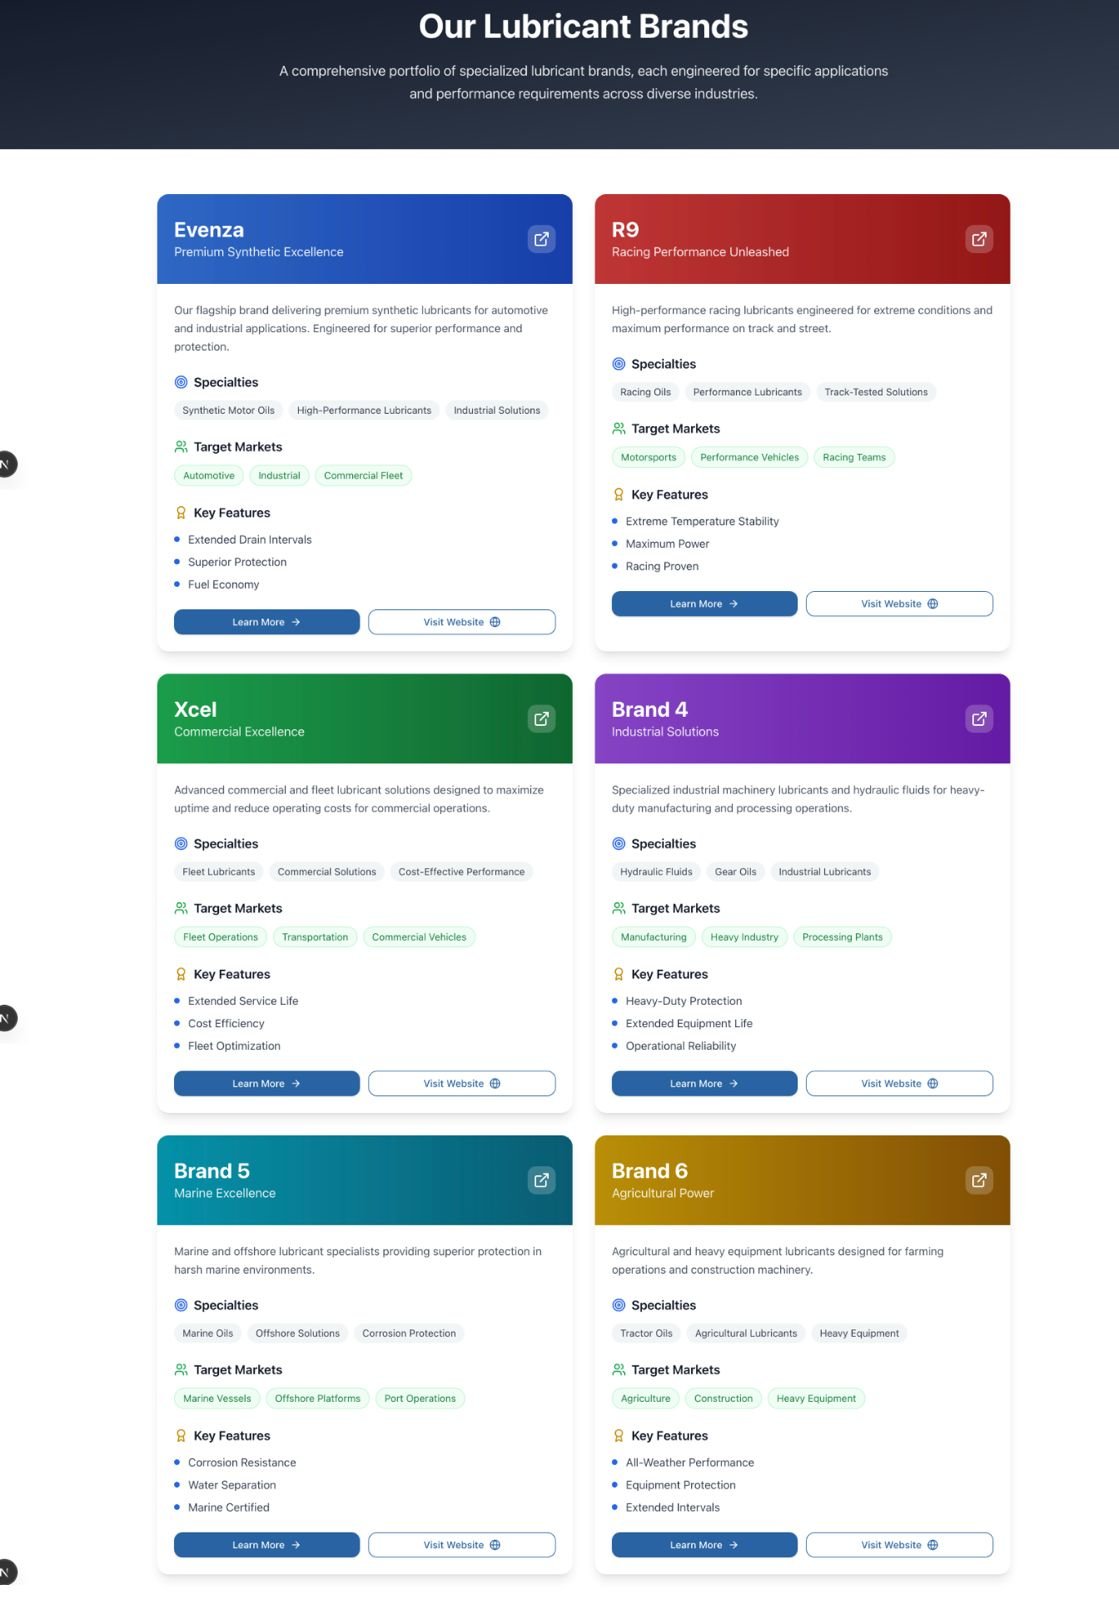Click Target Markets people icon in Brand 5 card
This screenshot has height=1600, width=1119.
181,1370
